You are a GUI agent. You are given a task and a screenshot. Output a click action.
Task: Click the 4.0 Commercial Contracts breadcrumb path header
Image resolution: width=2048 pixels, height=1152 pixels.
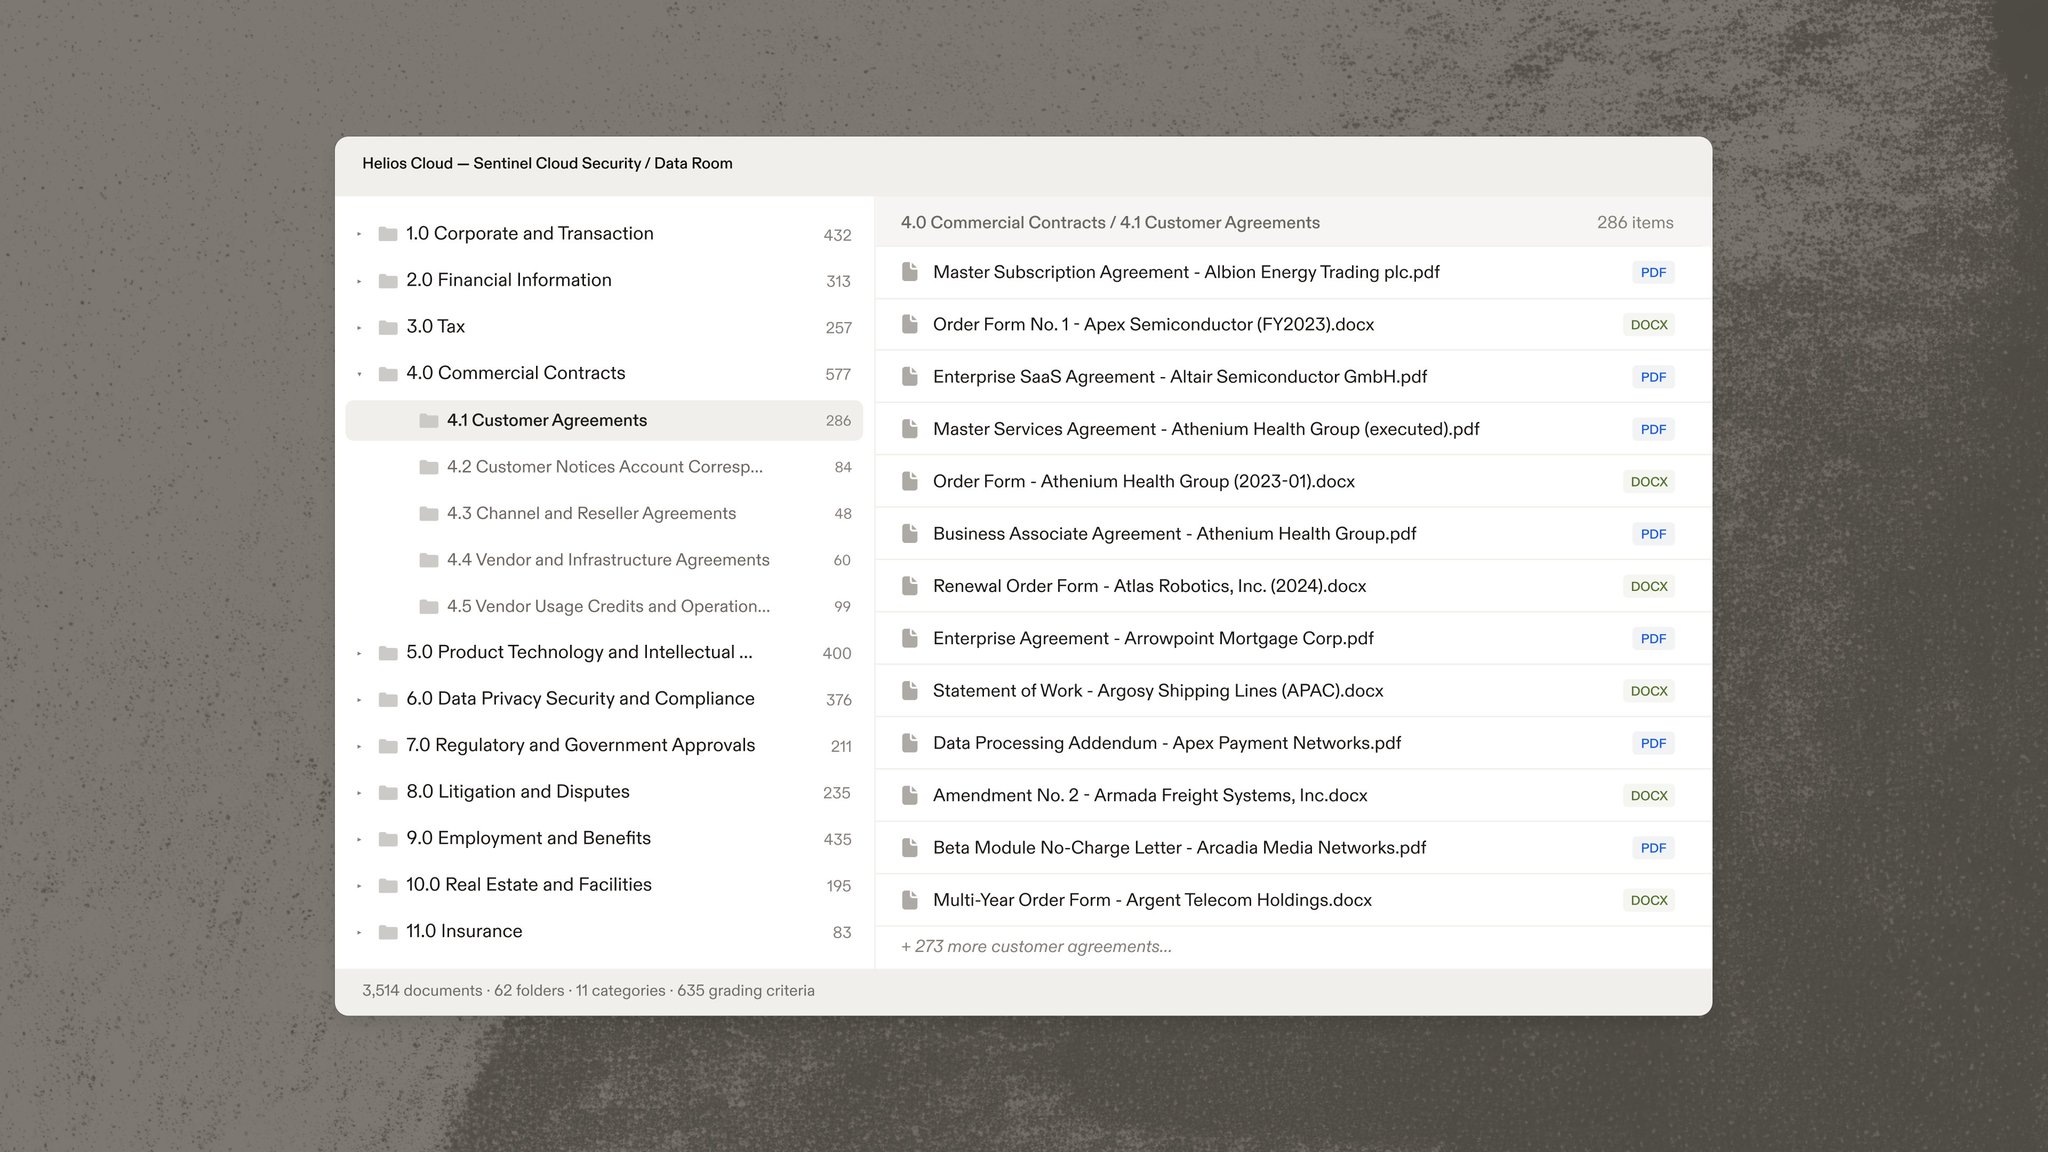point(1110,223)
